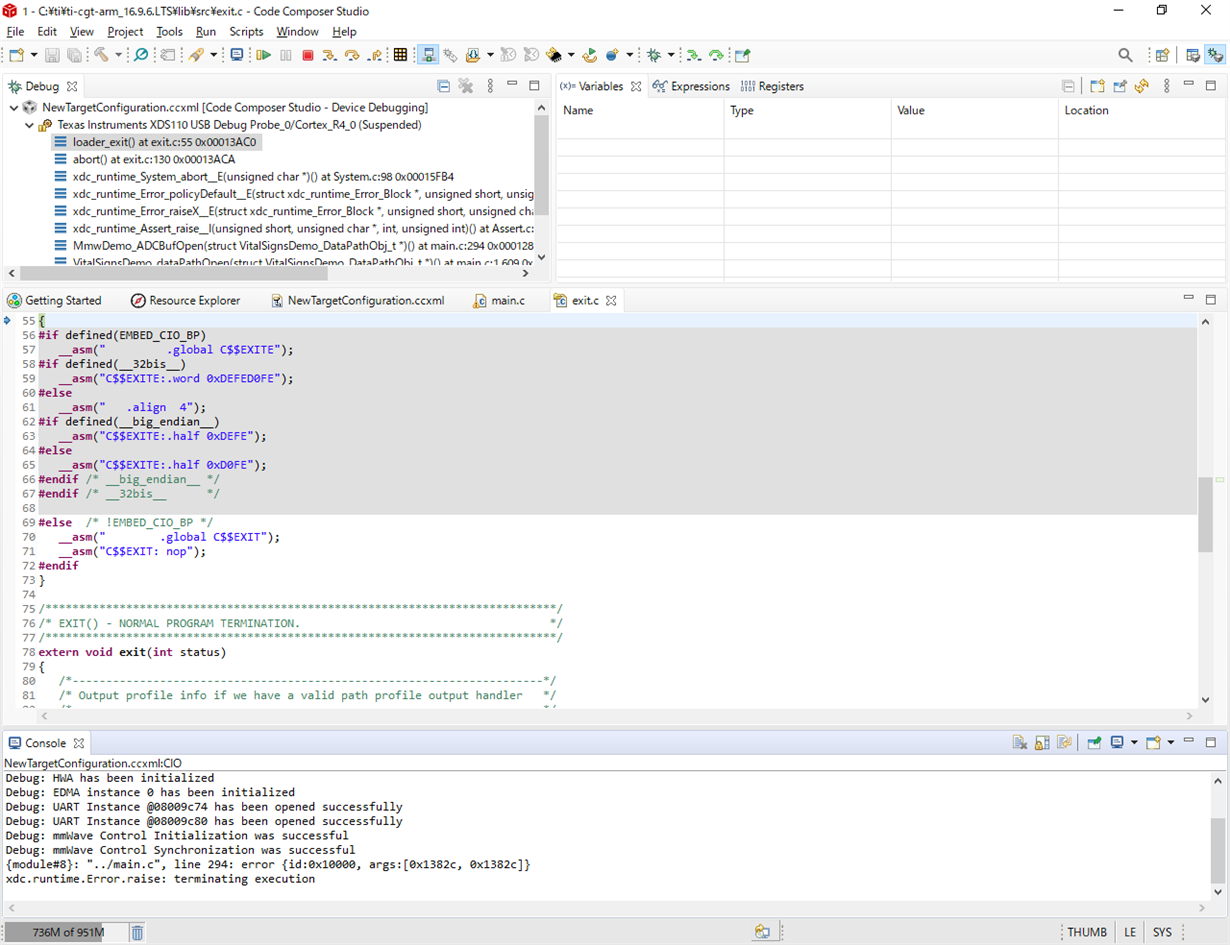Open the New file dropdown arrow

[34, 55]
